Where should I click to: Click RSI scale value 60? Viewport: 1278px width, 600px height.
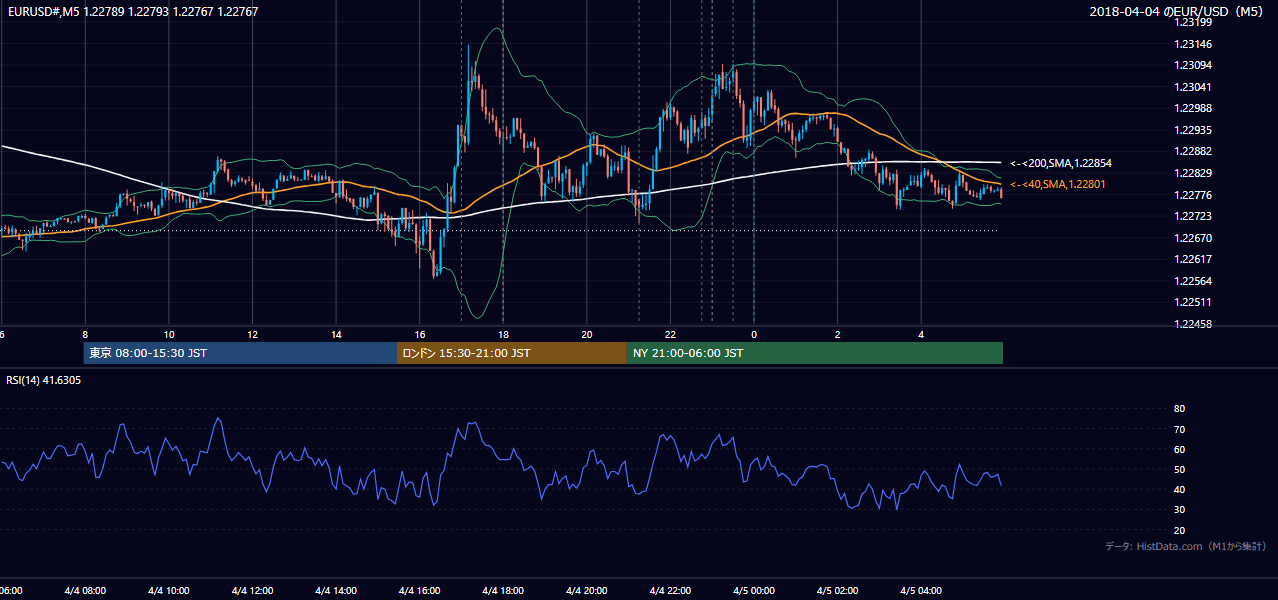[x=1180, y=449]
